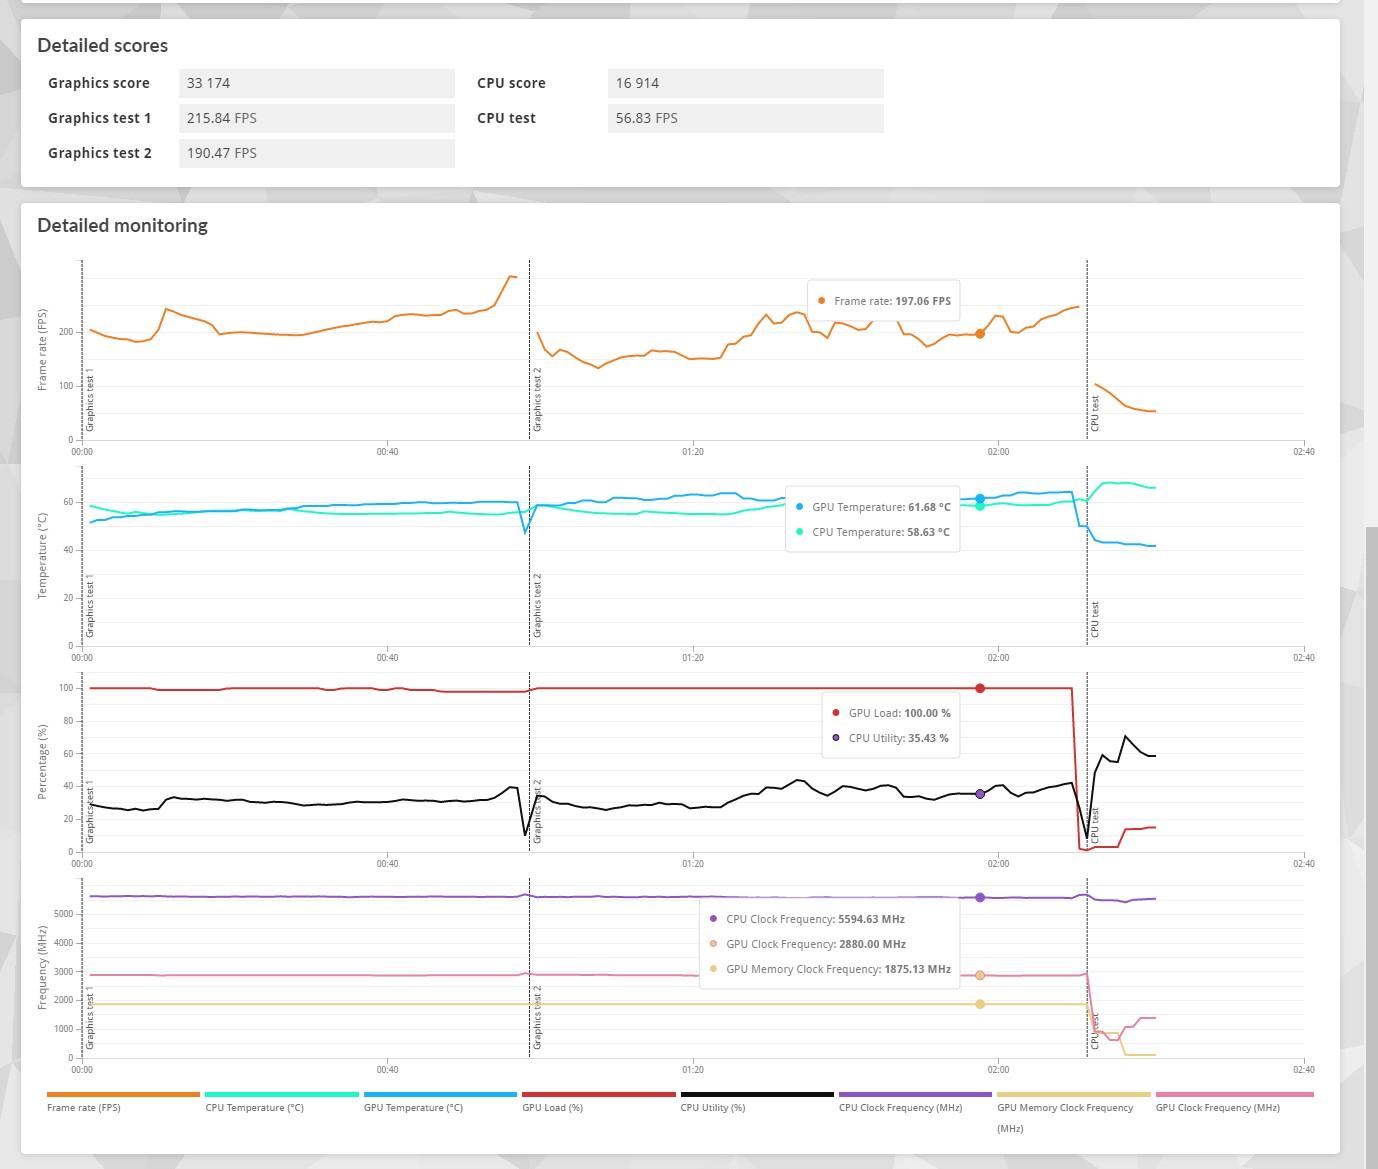Click the red GPU load data point marker
The height and width of the screenshot is (1169, 1378).
980,688
